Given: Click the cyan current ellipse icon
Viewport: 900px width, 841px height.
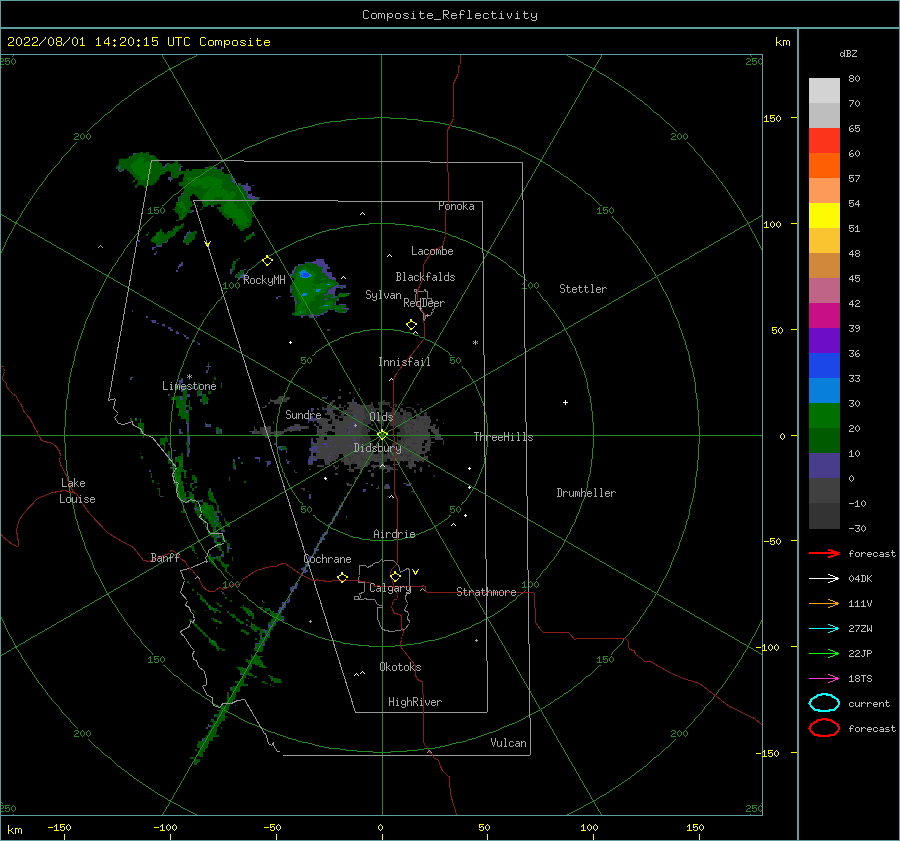Looking at the screenshot, I should [x=824, y=703].
